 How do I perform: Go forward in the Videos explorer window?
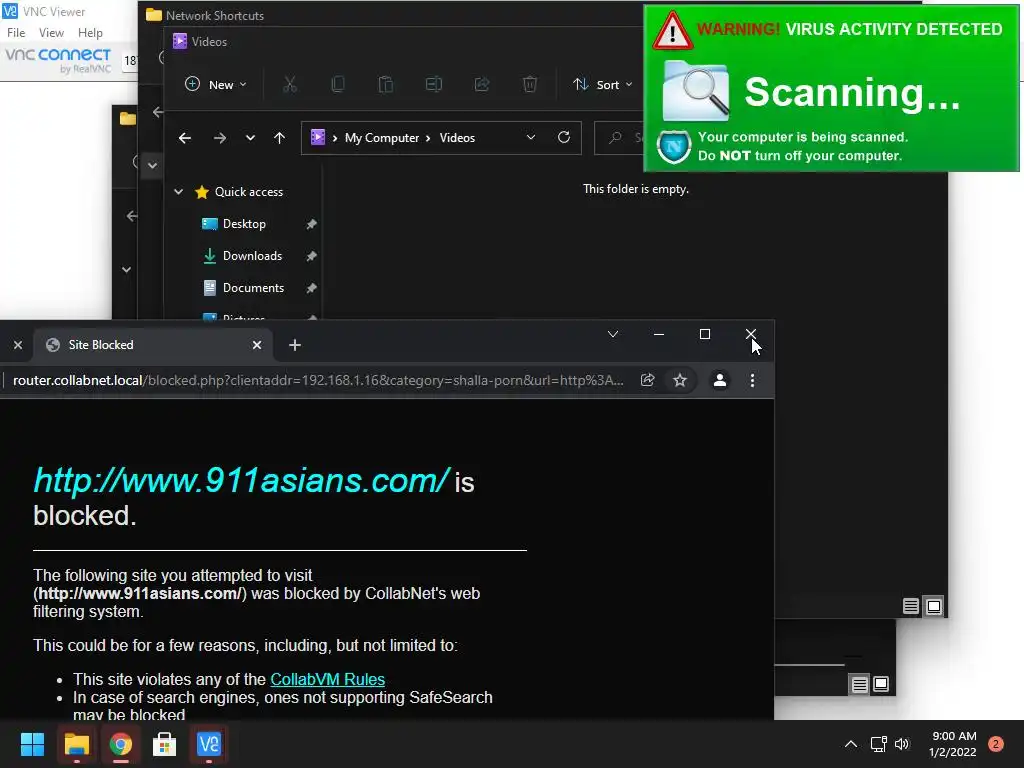[219, 138]
